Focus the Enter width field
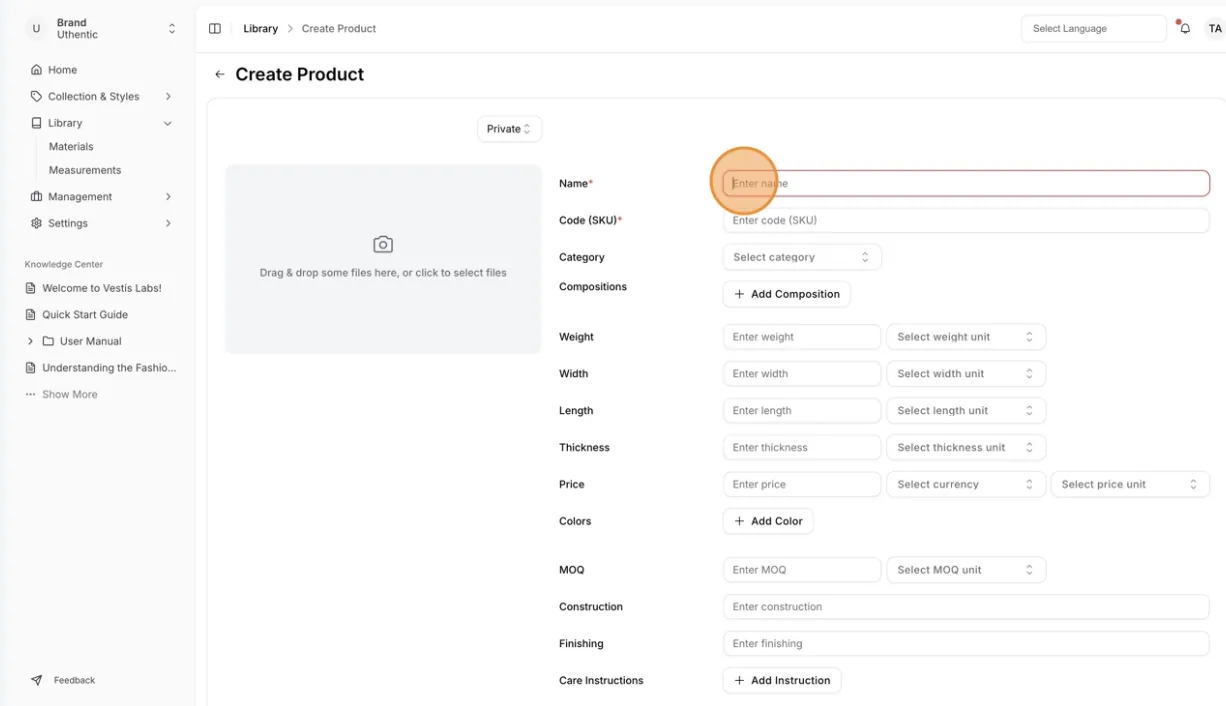Screen dimensions: 1226x706 click(x=802, y=374)
